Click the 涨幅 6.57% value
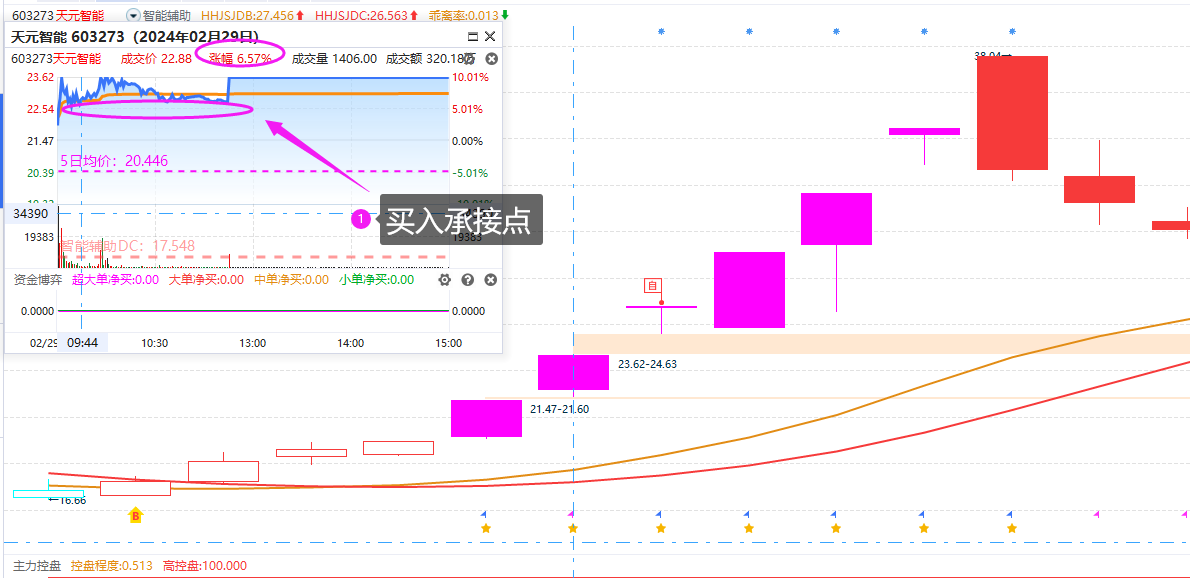This screenshot has width=1190, height=578. point(240,58)
